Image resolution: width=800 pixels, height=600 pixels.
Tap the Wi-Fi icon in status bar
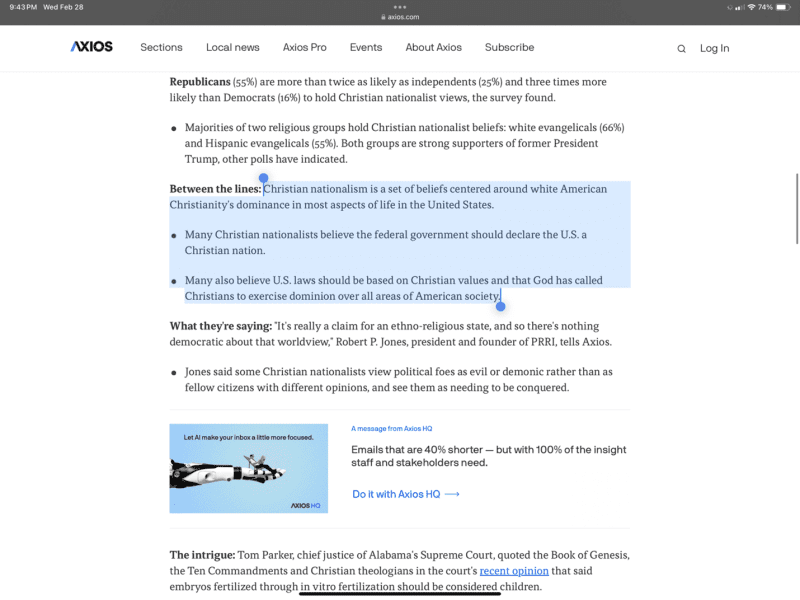pos(751,7)
